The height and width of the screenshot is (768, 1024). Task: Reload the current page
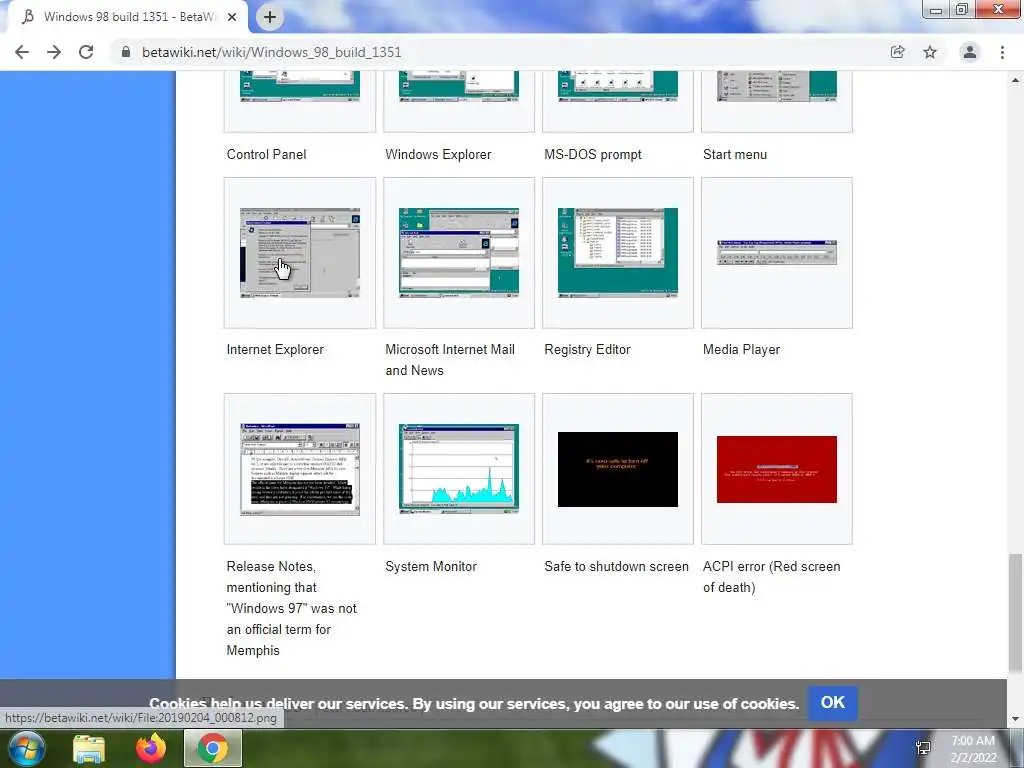pyautogui.click(x=86, y=52)
